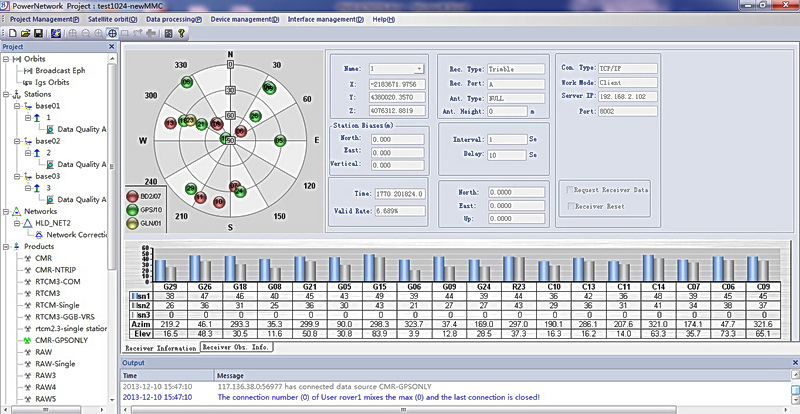
Task: Select the crosshair target tool in toolbar
Action: tap(112, 33)
